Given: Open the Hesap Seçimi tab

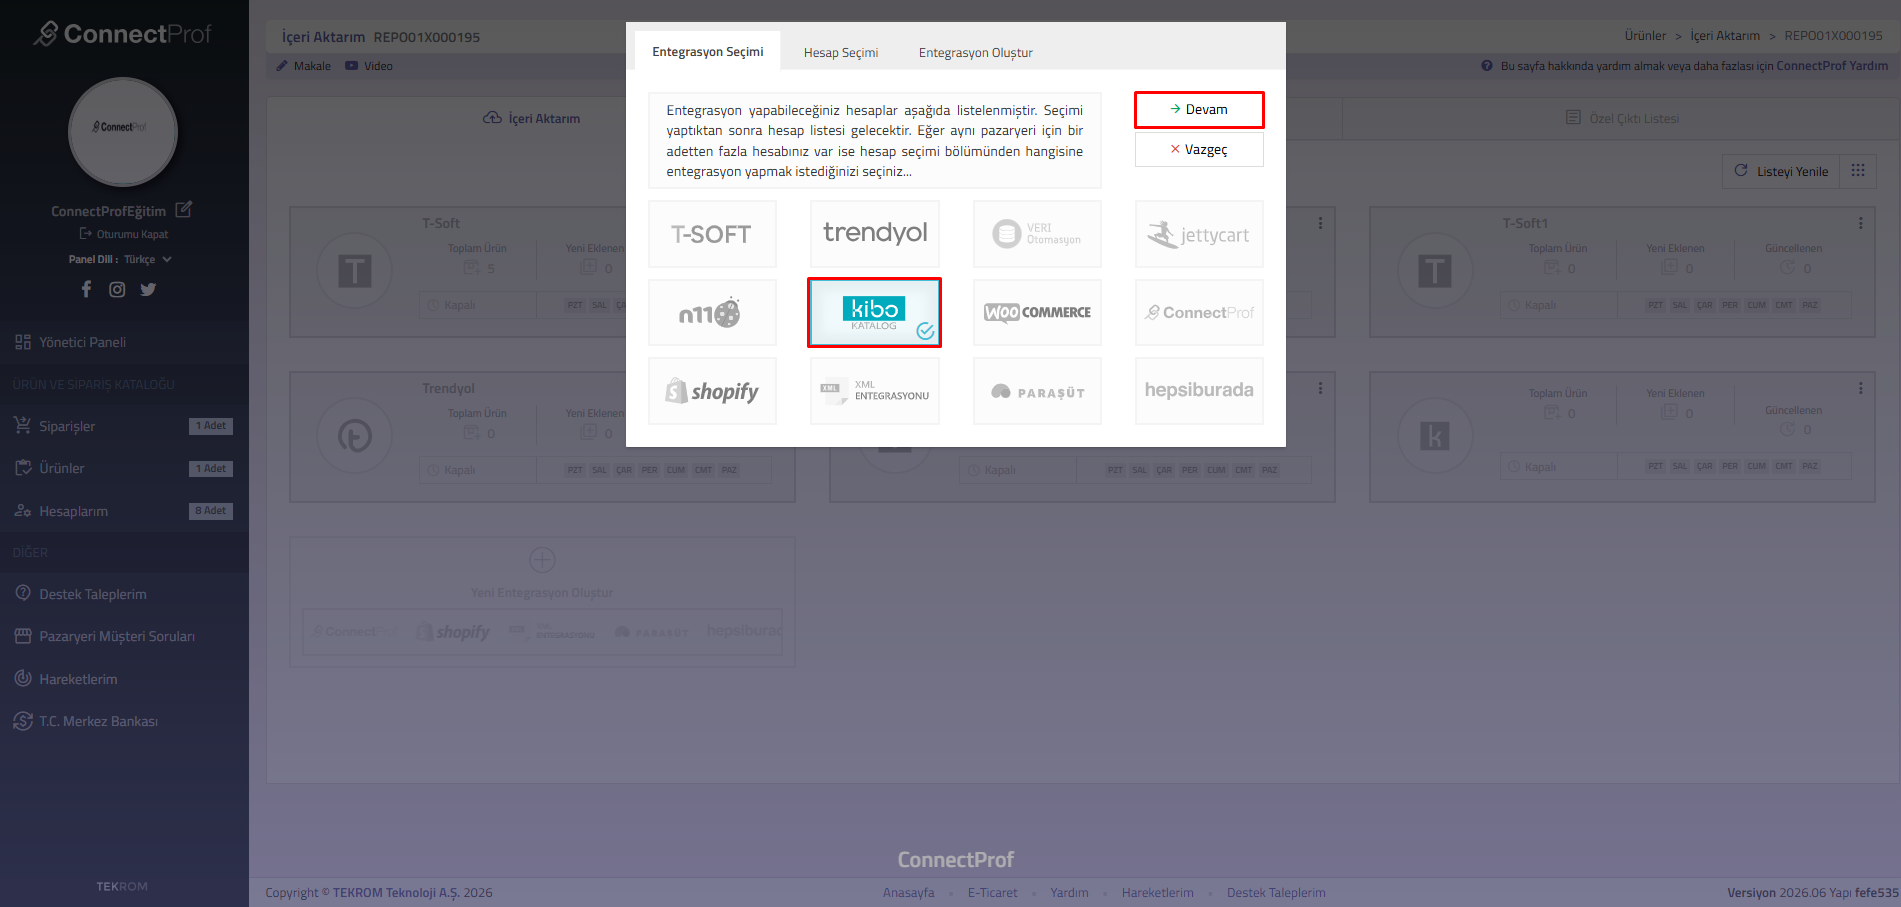Looking at the screenshot, I should tap(841, 53).
